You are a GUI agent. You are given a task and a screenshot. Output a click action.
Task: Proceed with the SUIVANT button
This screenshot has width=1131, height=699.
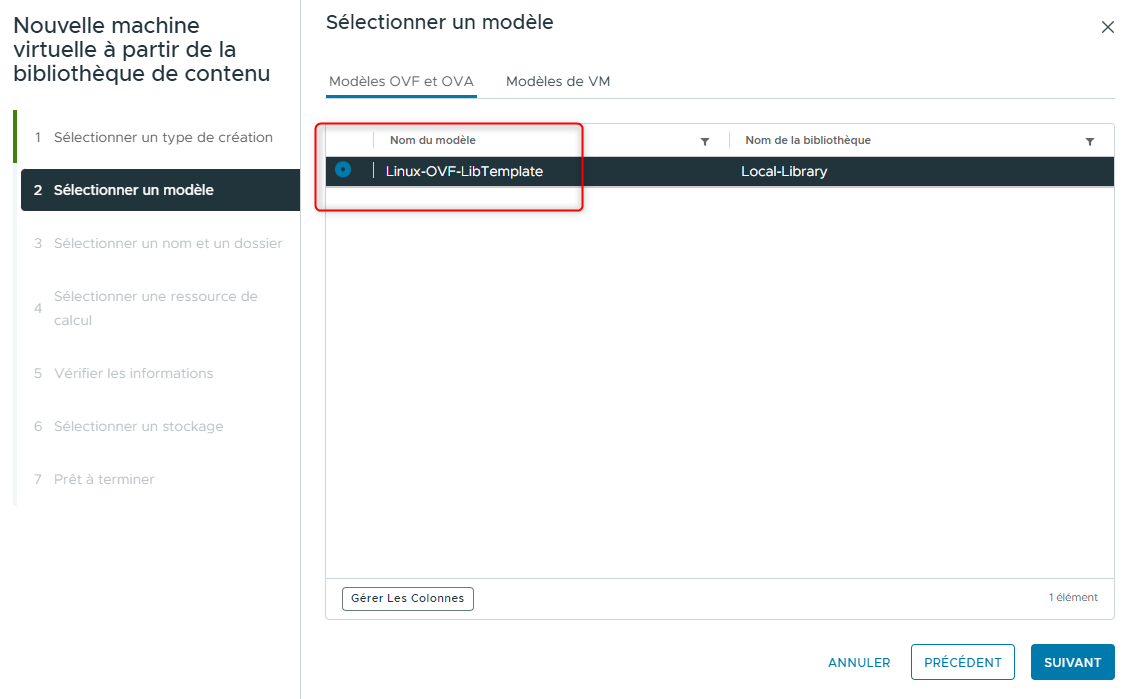click(1072, 662)
